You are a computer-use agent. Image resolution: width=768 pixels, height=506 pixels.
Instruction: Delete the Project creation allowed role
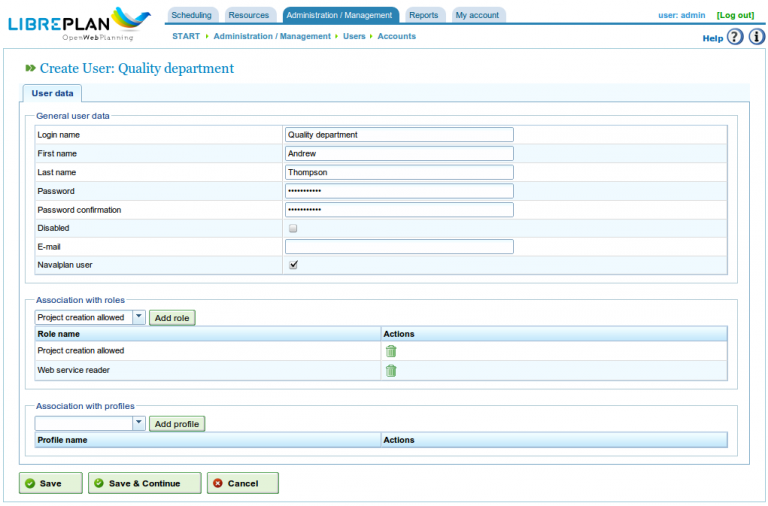[x=391, y=351]
